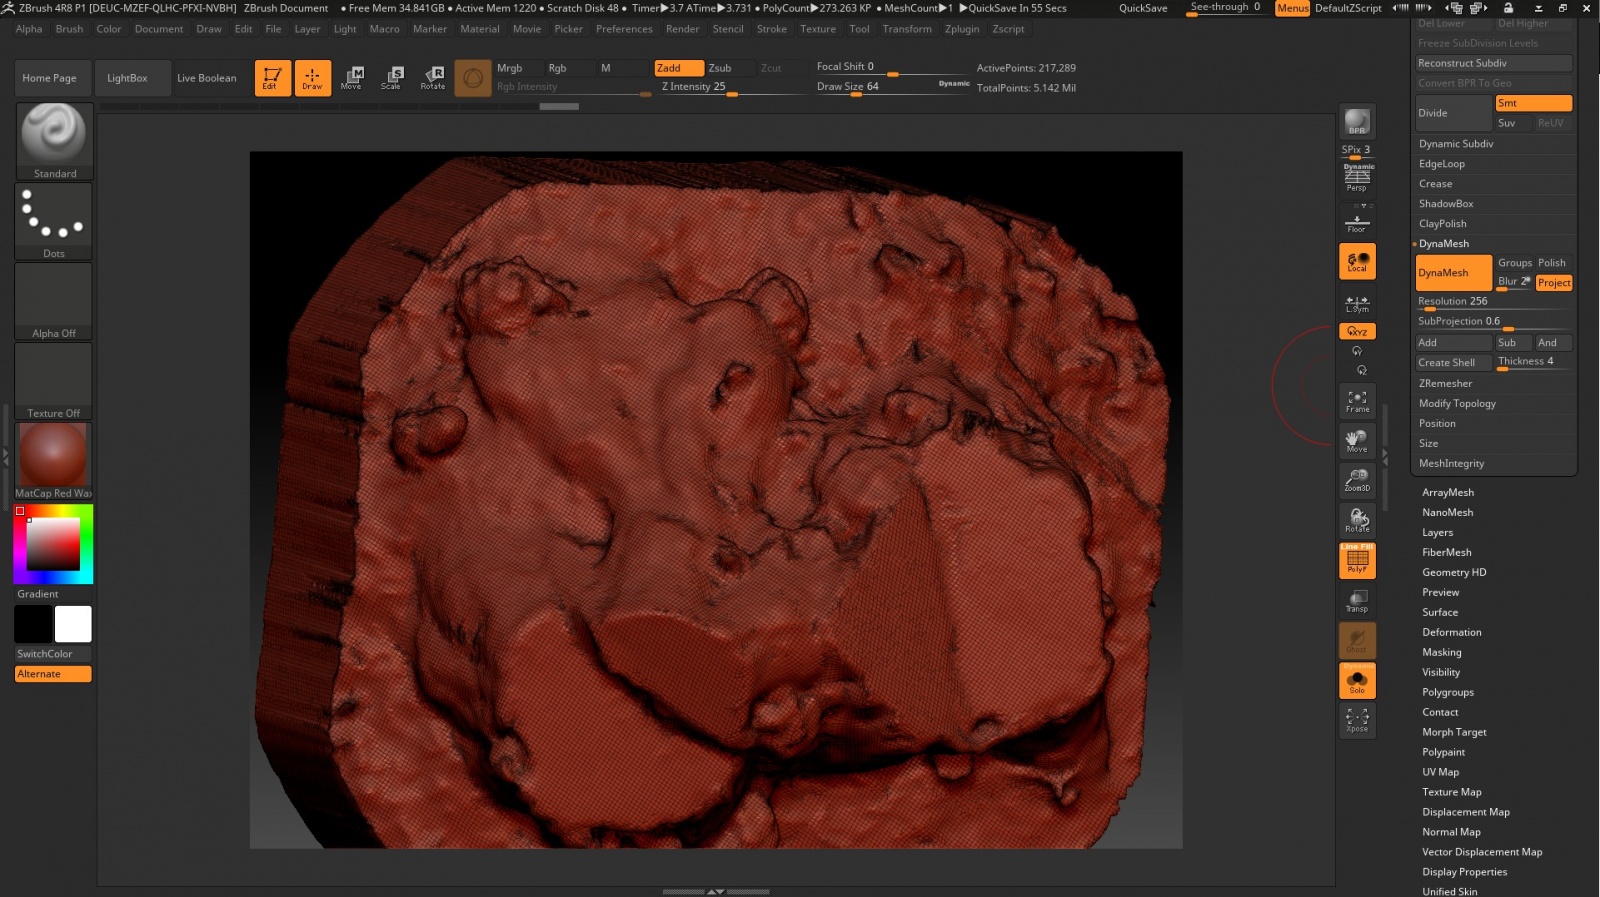Select the Rotate transform tool in top toolbar
Image resolution: width=1600 pixels, height=897 pixels.
point(433,78)
